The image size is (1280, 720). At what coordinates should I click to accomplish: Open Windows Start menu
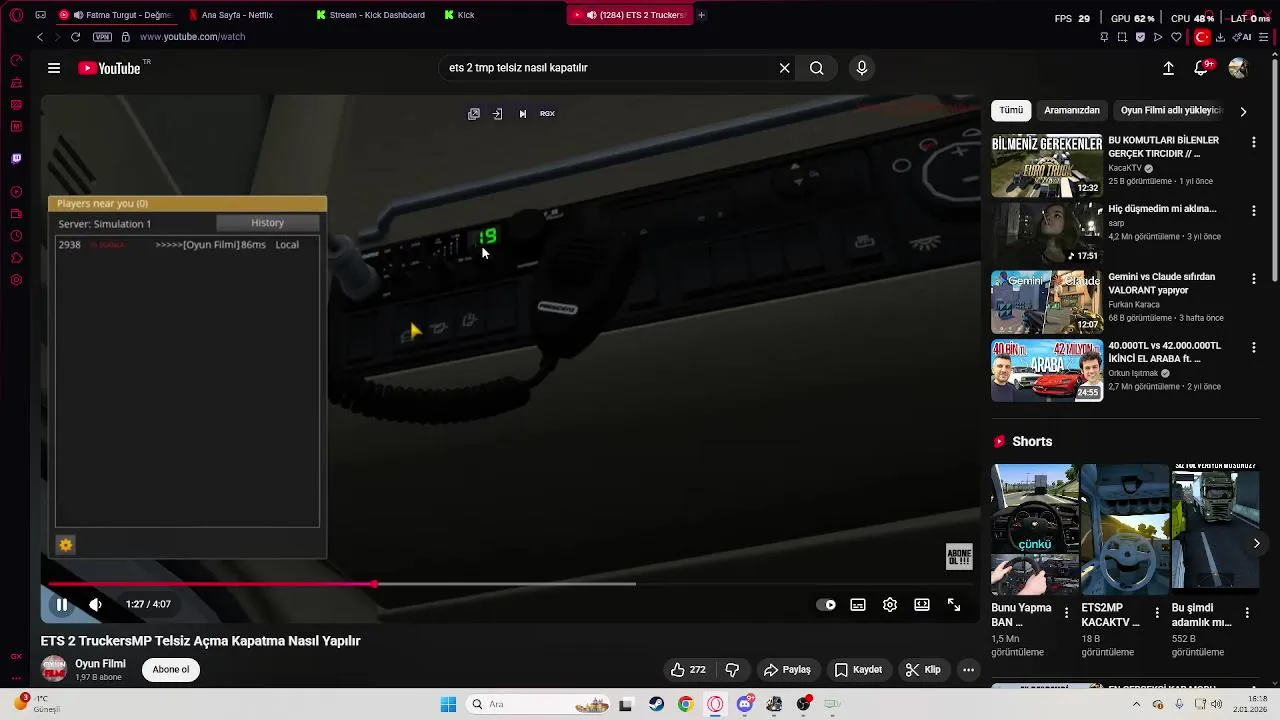(448, 704)
